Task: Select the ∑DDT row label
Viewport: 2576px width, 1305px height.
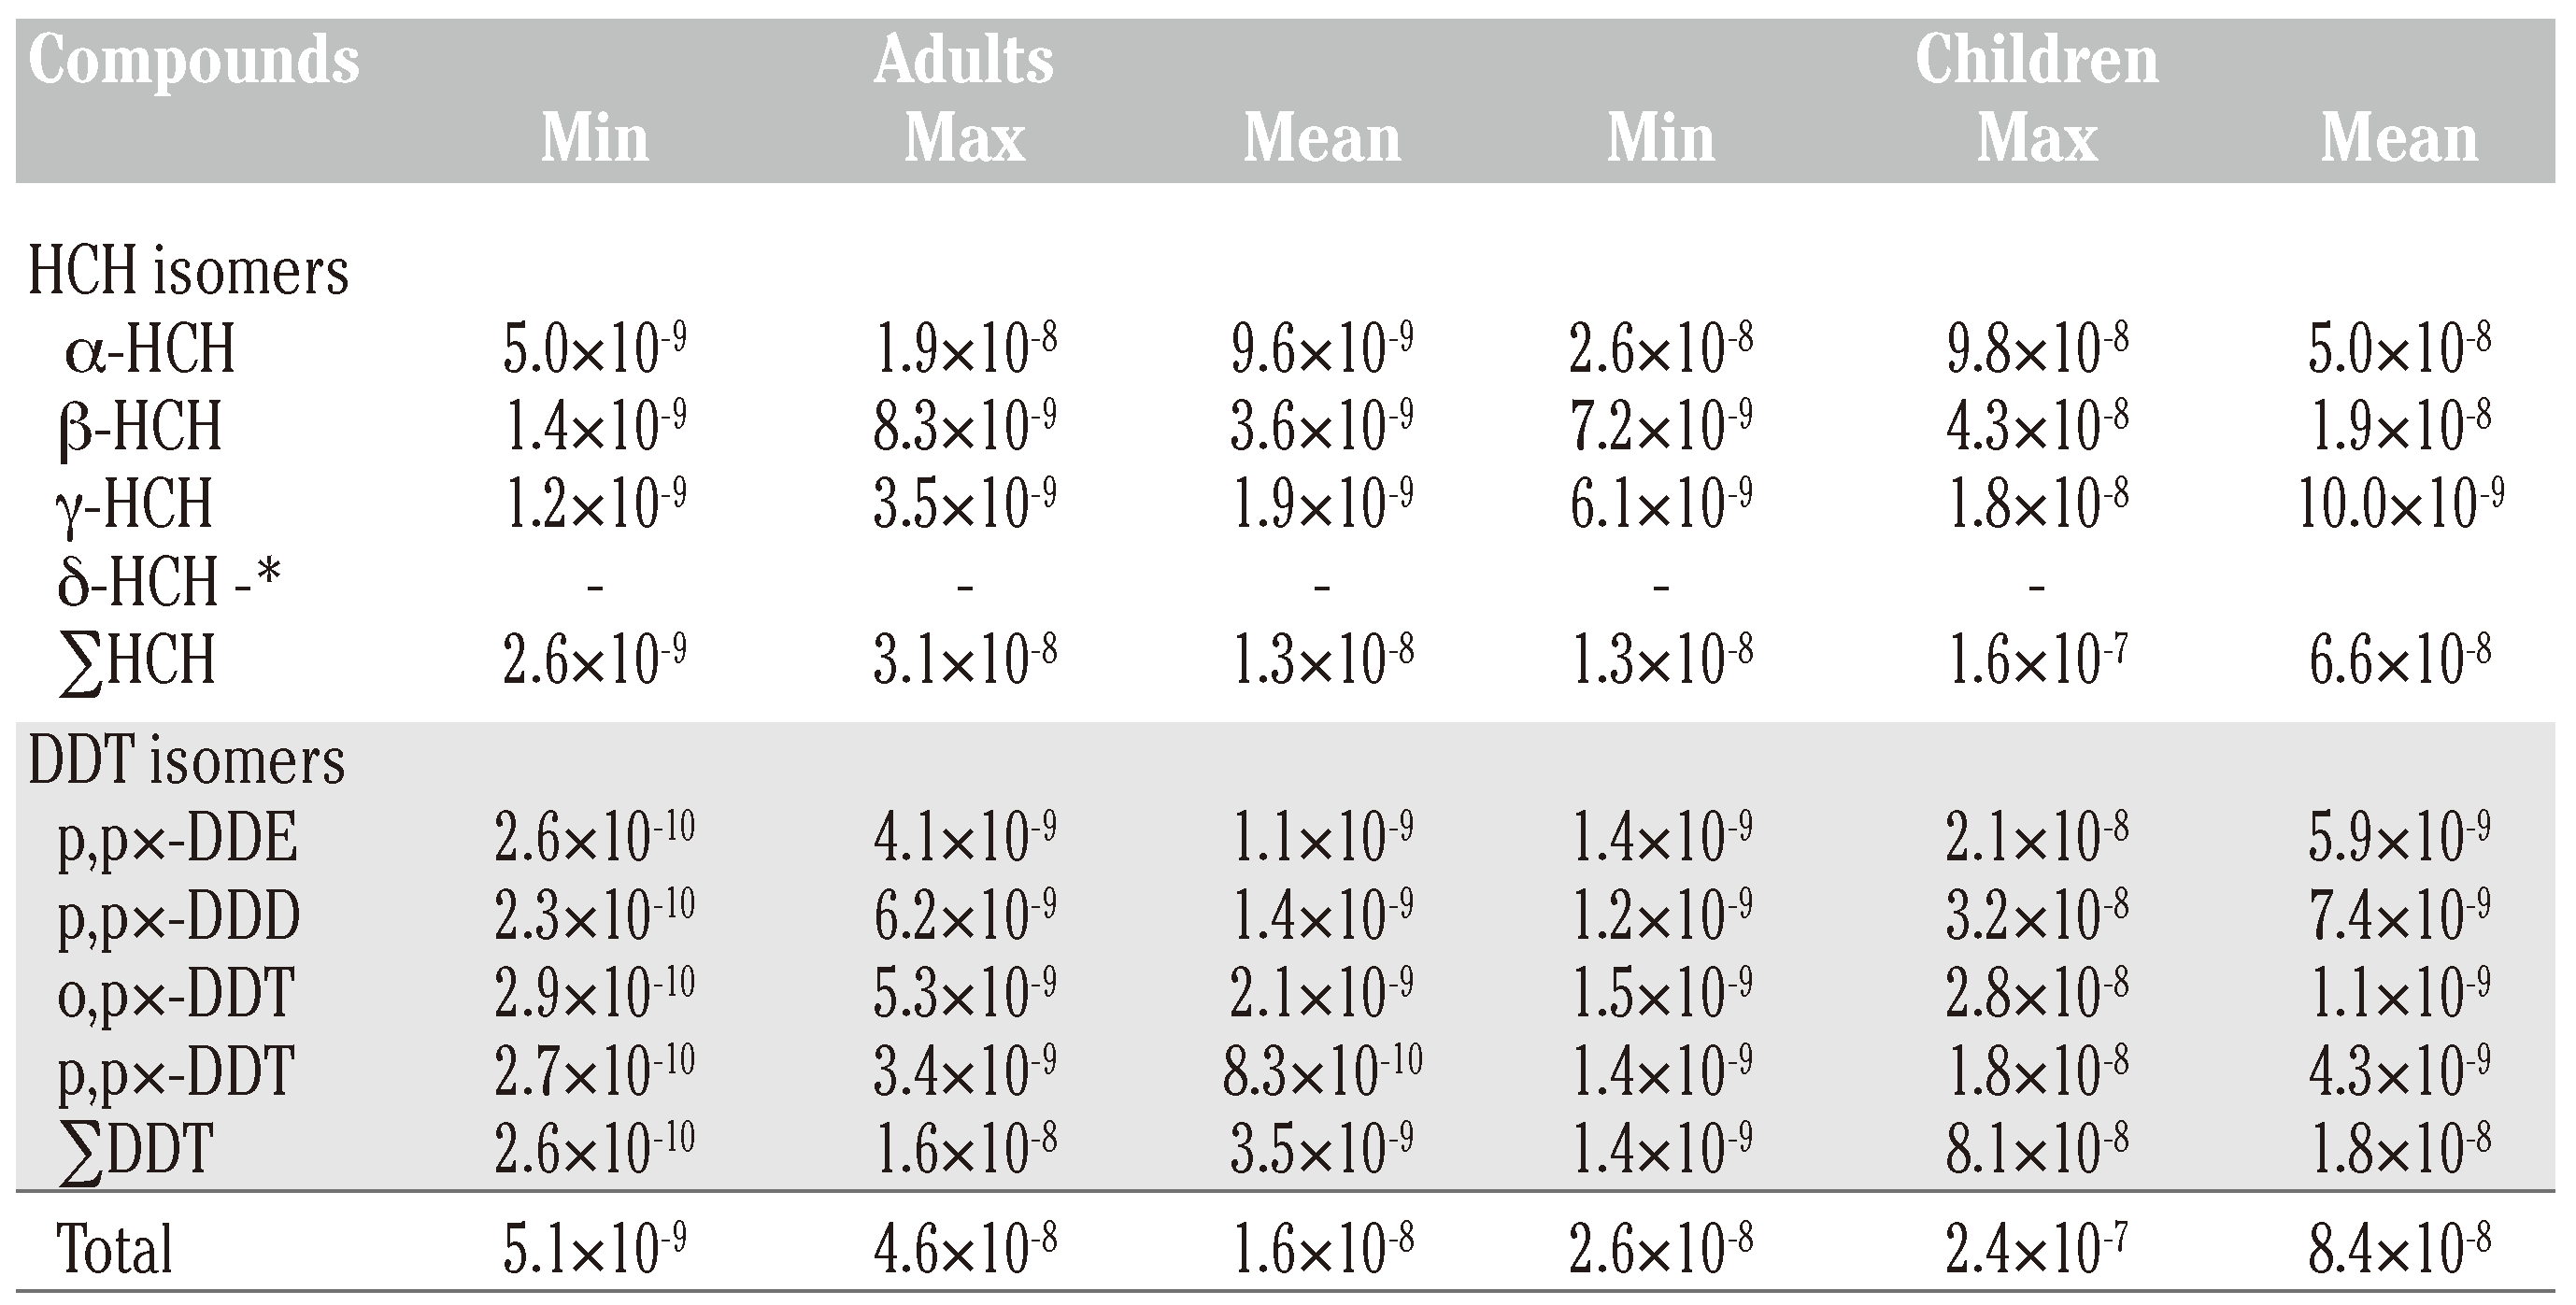Action: 136,1150
